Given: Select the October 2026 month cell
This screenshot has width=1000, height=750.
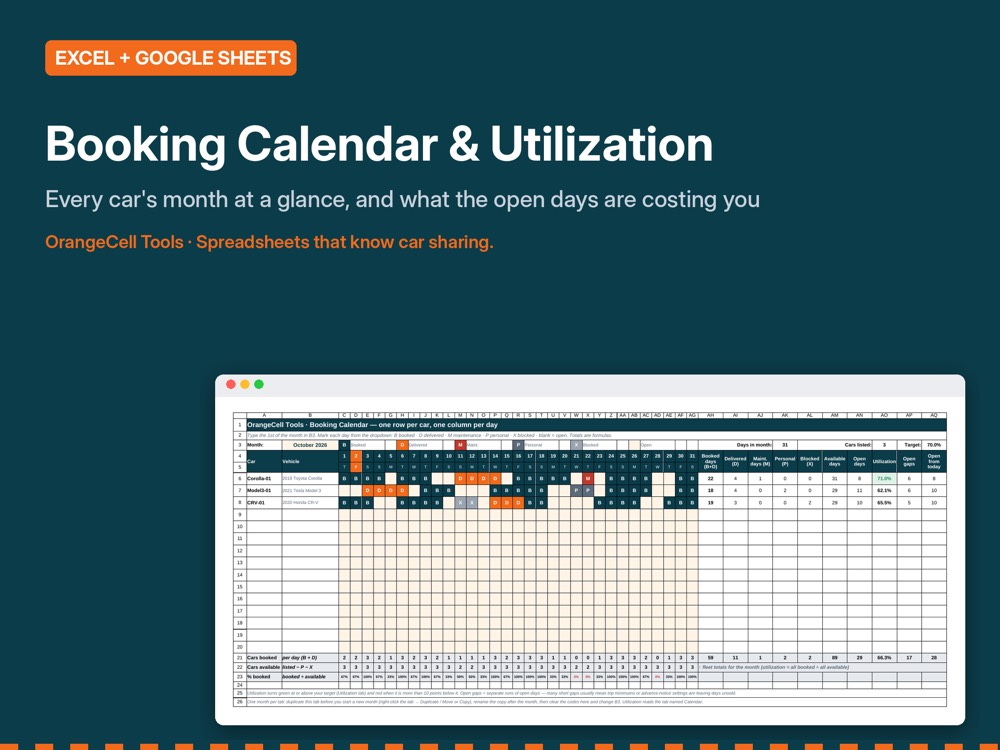Looking at the screenshot, I should [x=310, y=445].
